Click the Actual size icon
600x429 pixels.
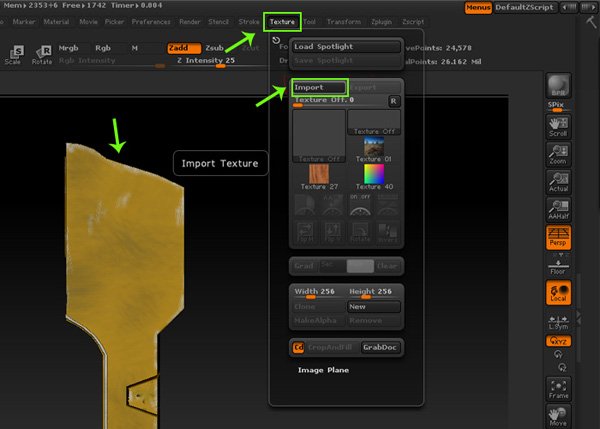click(x=557, y=183)
